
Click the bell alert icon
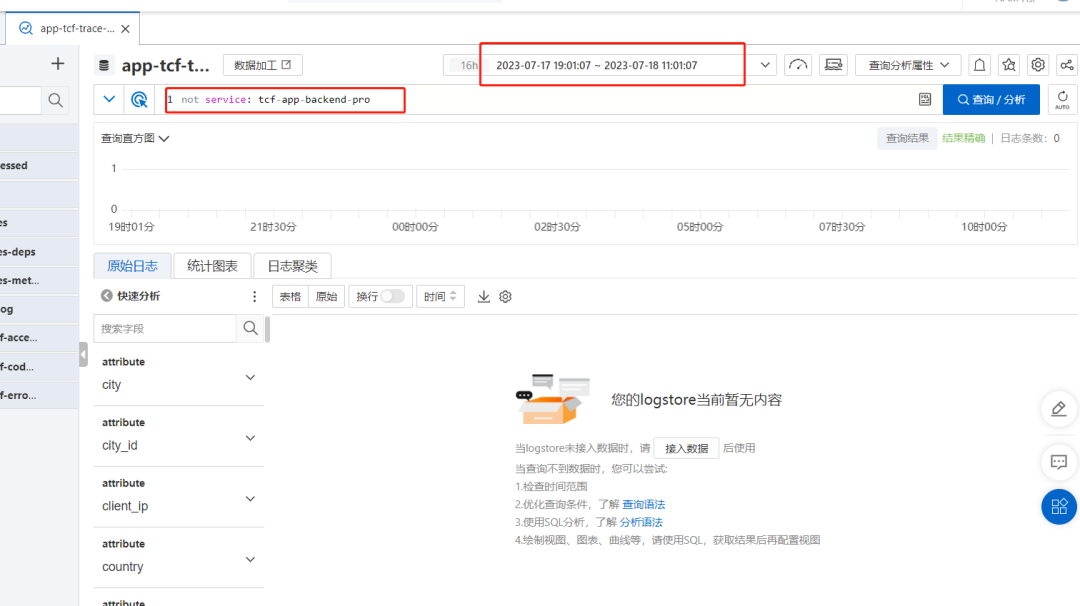click(x=979, y=65)
